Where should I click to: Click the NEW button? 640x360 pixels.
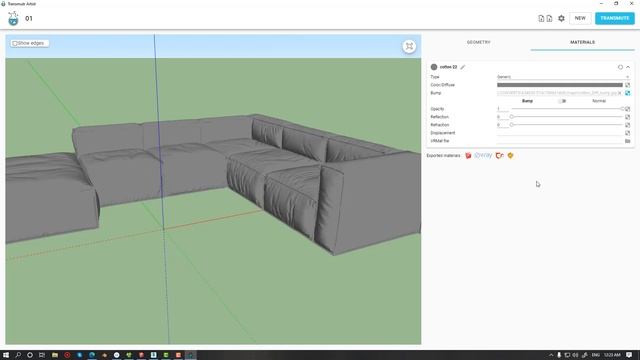[x=580, y=18]
